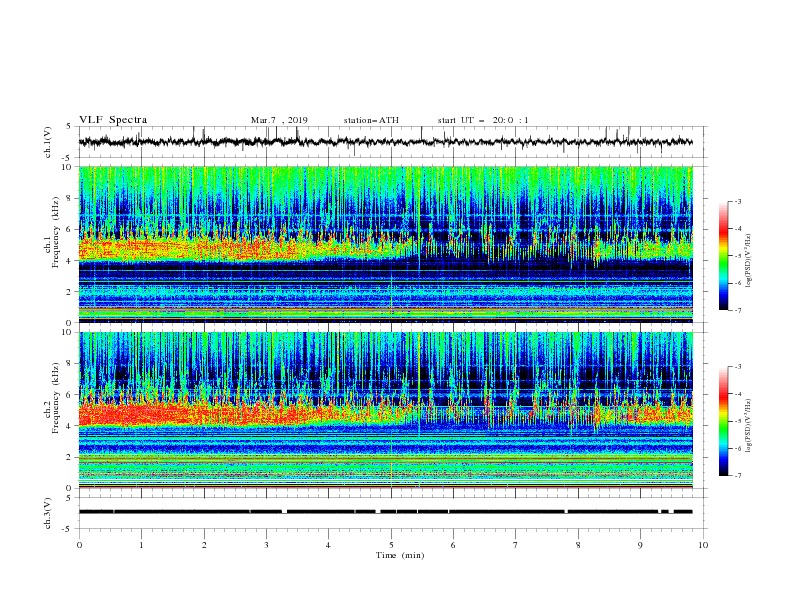Screen dimensions: 792x612
Task: Click the "4" tick on the ch.1 frequency axis
Action: pos(70,261)
